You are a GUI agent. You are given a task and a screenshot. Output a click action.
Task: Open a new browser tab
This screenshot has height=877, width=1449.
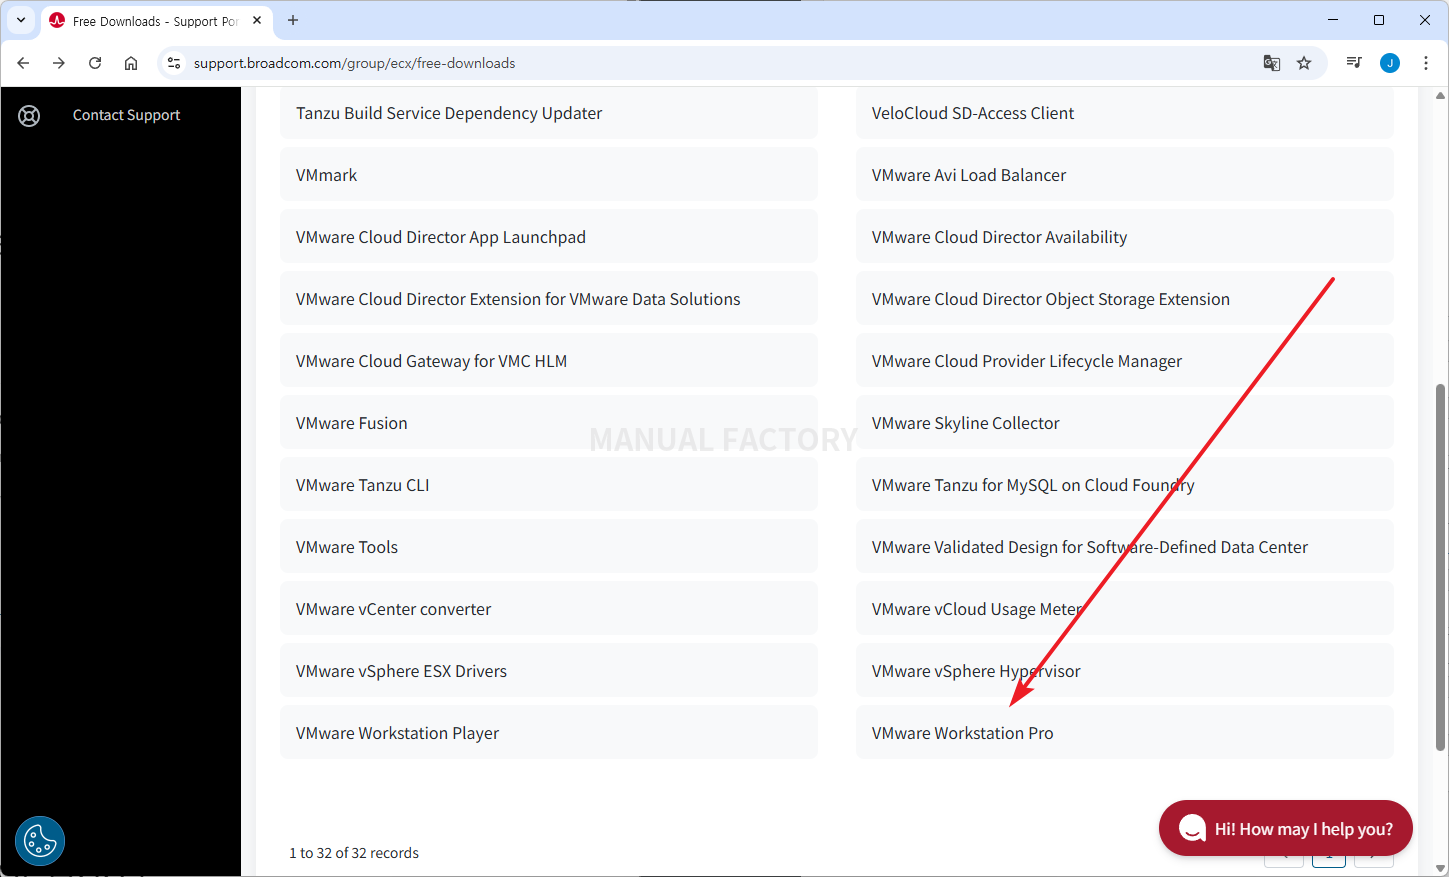[x=292, y=20]
